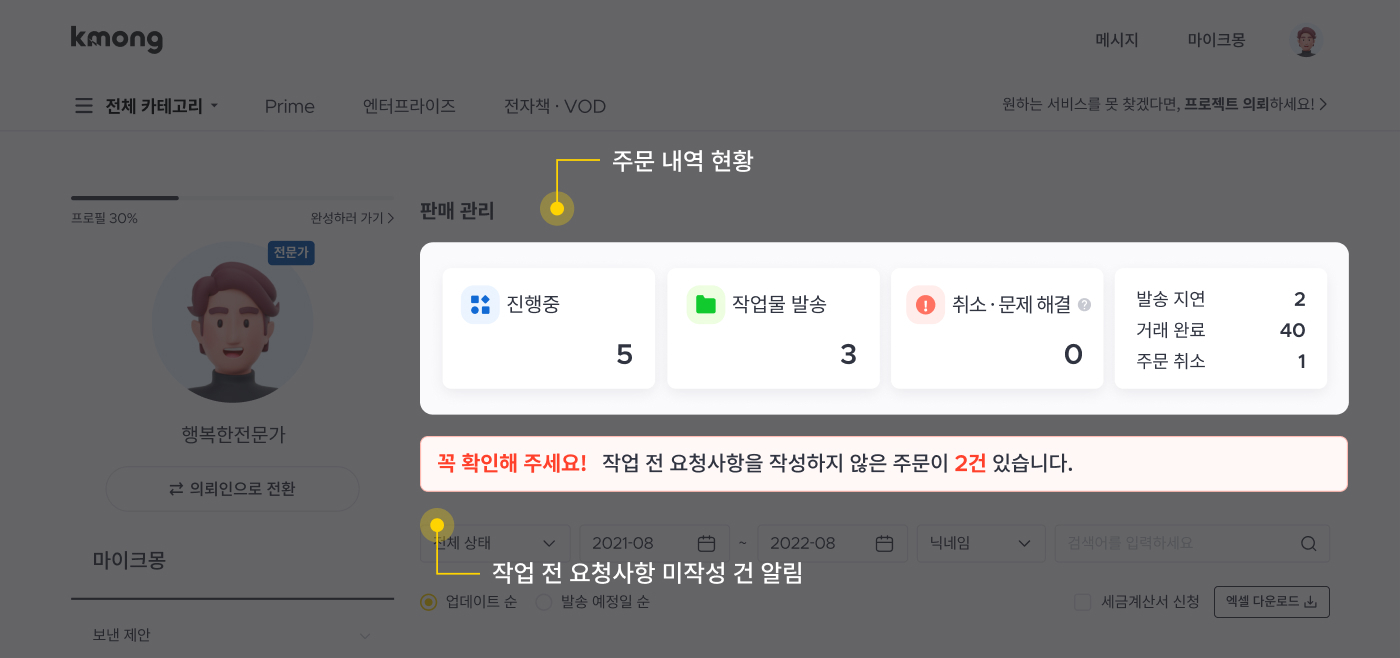Click the 엑셀 다운로드 button
The image size is (1400, 658).
coord(1272,602)
